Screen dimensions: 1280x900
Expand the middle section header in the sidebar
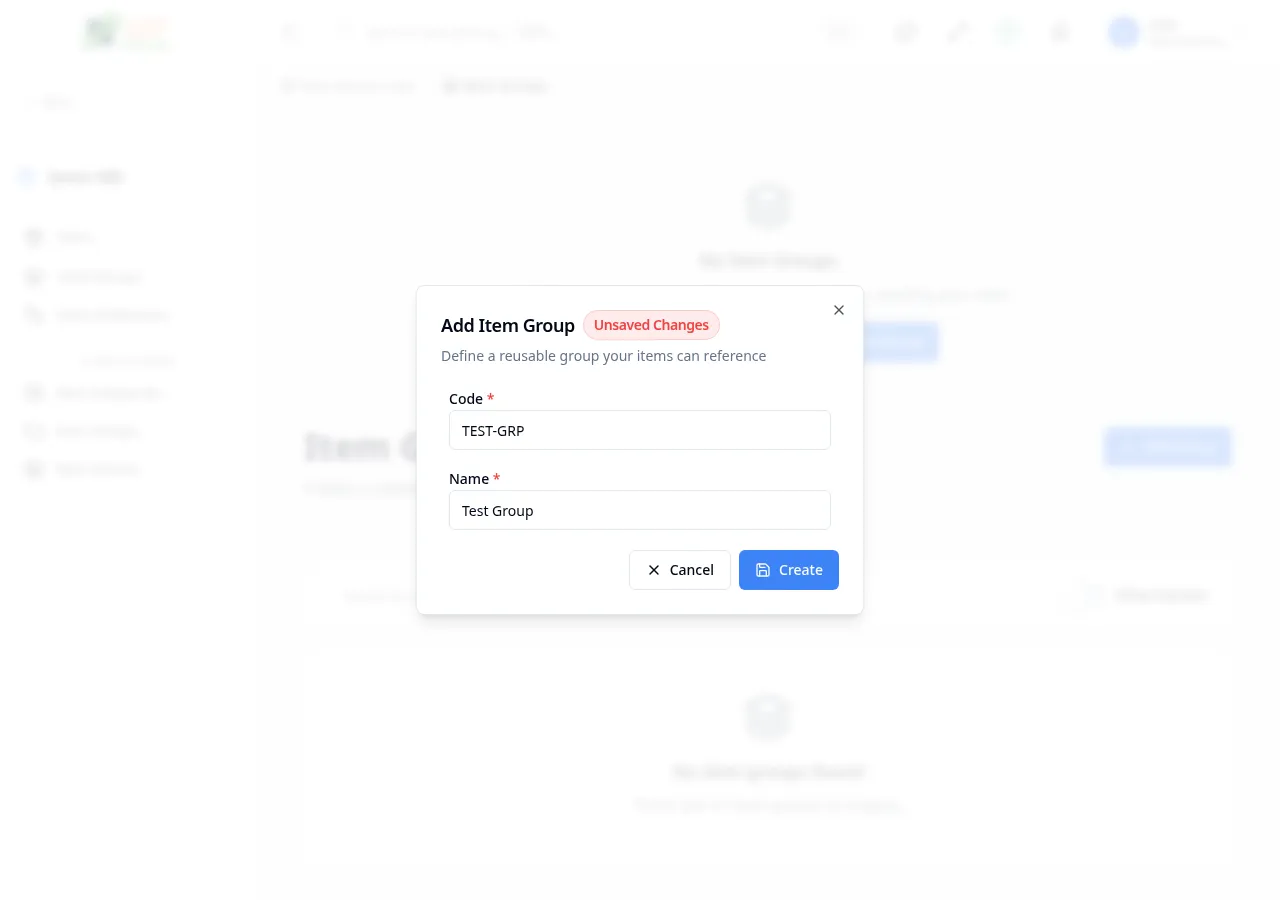pos(128,361)
